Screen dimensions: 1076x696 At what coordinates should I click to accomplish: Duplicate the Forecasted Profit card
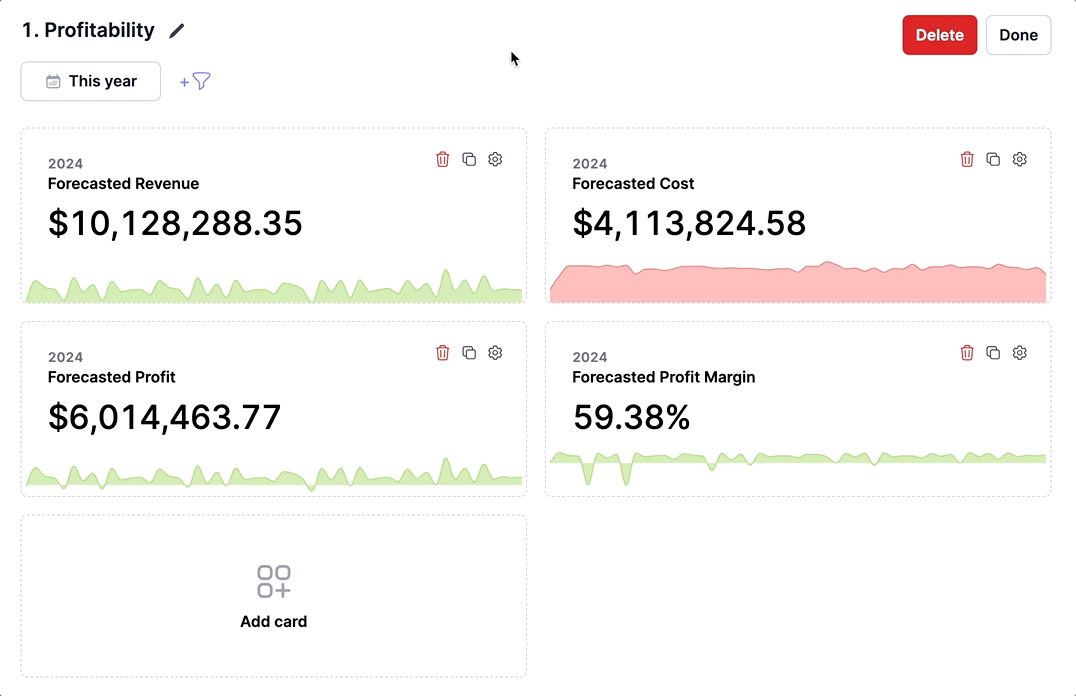point(468,353)
